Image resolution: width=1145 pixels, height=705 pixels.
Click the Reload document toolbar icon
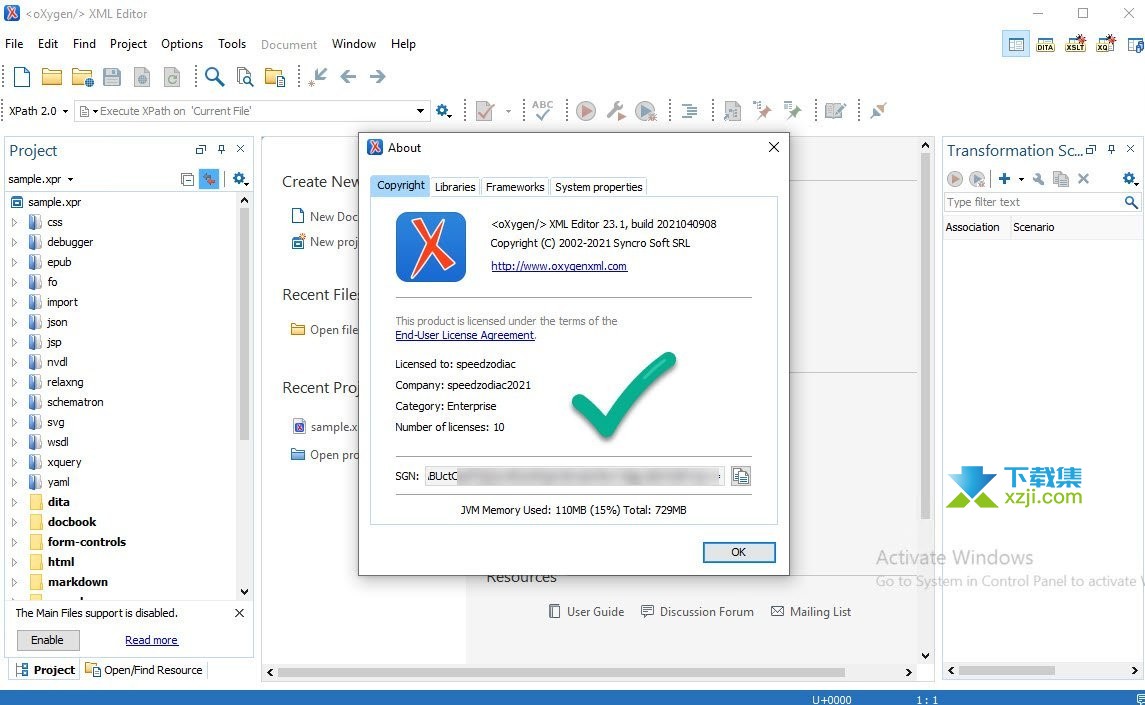click(x=172, y=77)
